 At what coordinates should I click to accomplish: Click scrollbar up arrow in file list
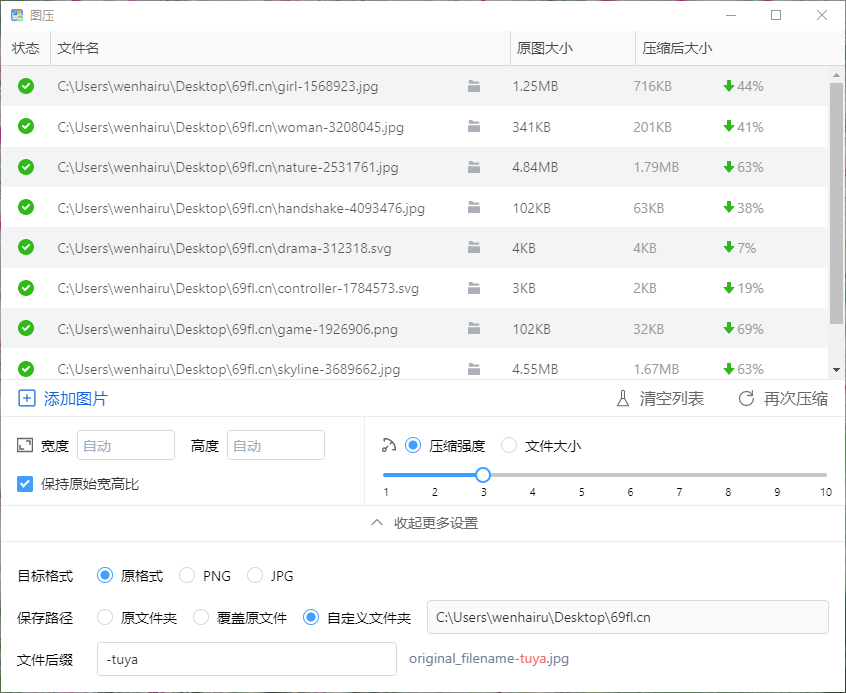pyautogui.click(x=836, y=75)
